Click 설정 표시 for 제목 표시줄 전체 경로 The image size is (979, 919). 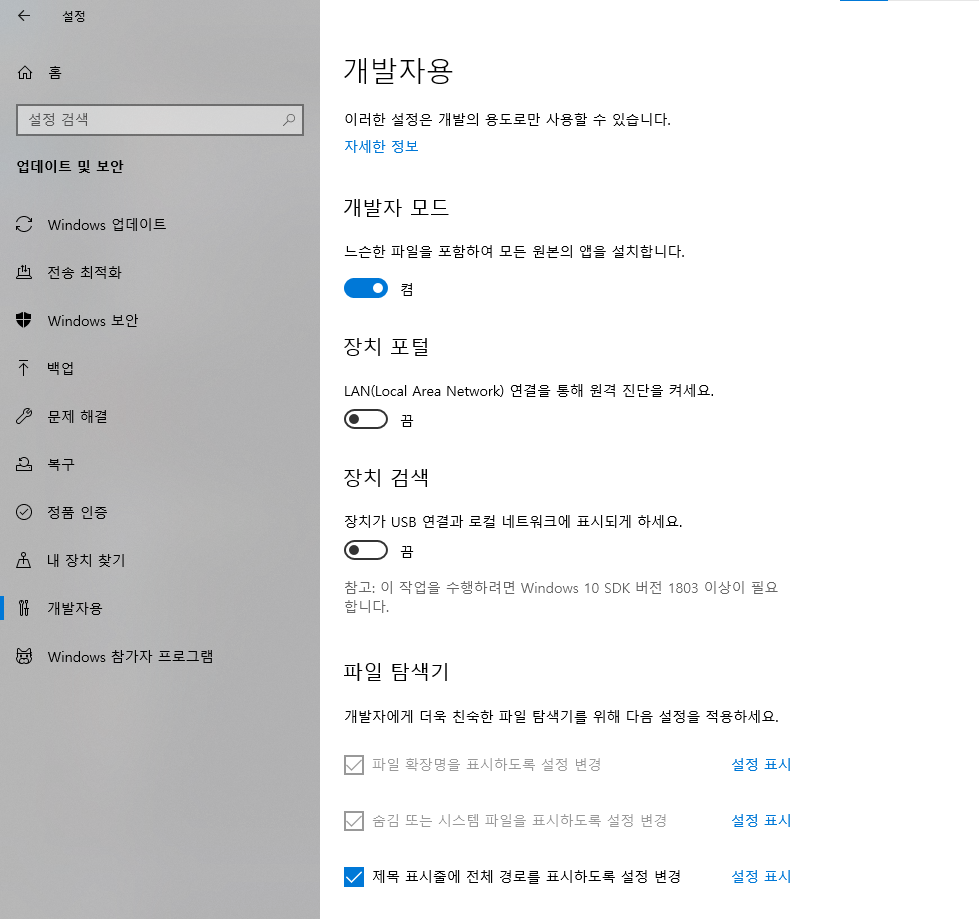[x=761, y=877]
